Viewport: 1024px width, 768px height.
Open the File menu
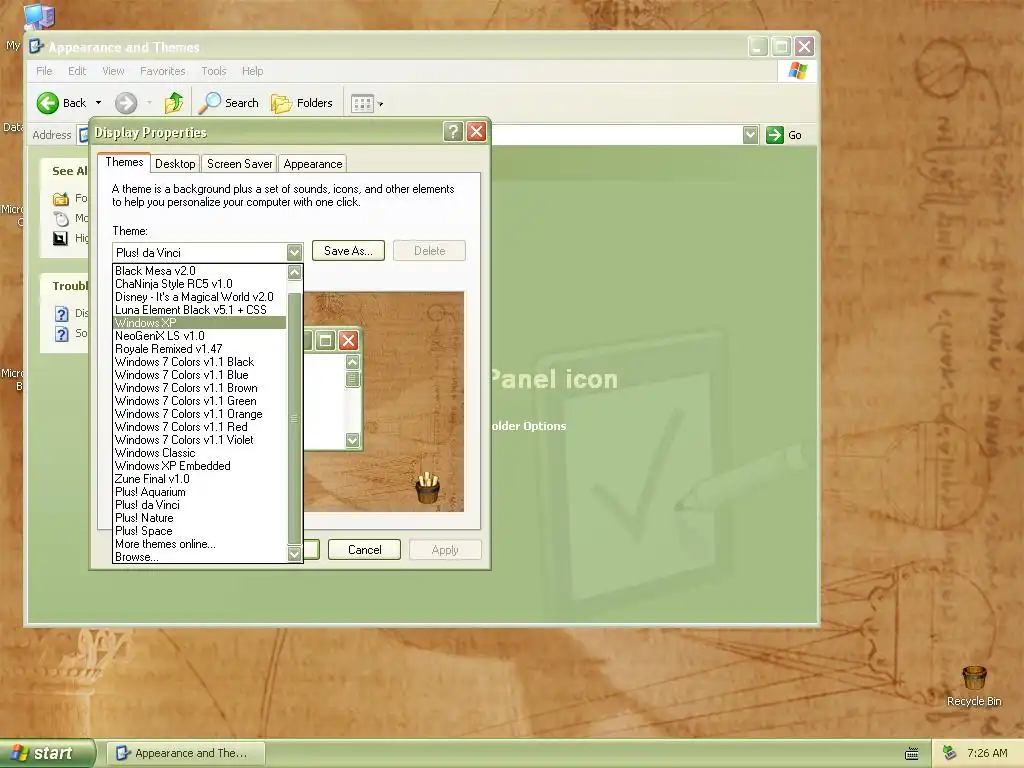pos(44,71)
